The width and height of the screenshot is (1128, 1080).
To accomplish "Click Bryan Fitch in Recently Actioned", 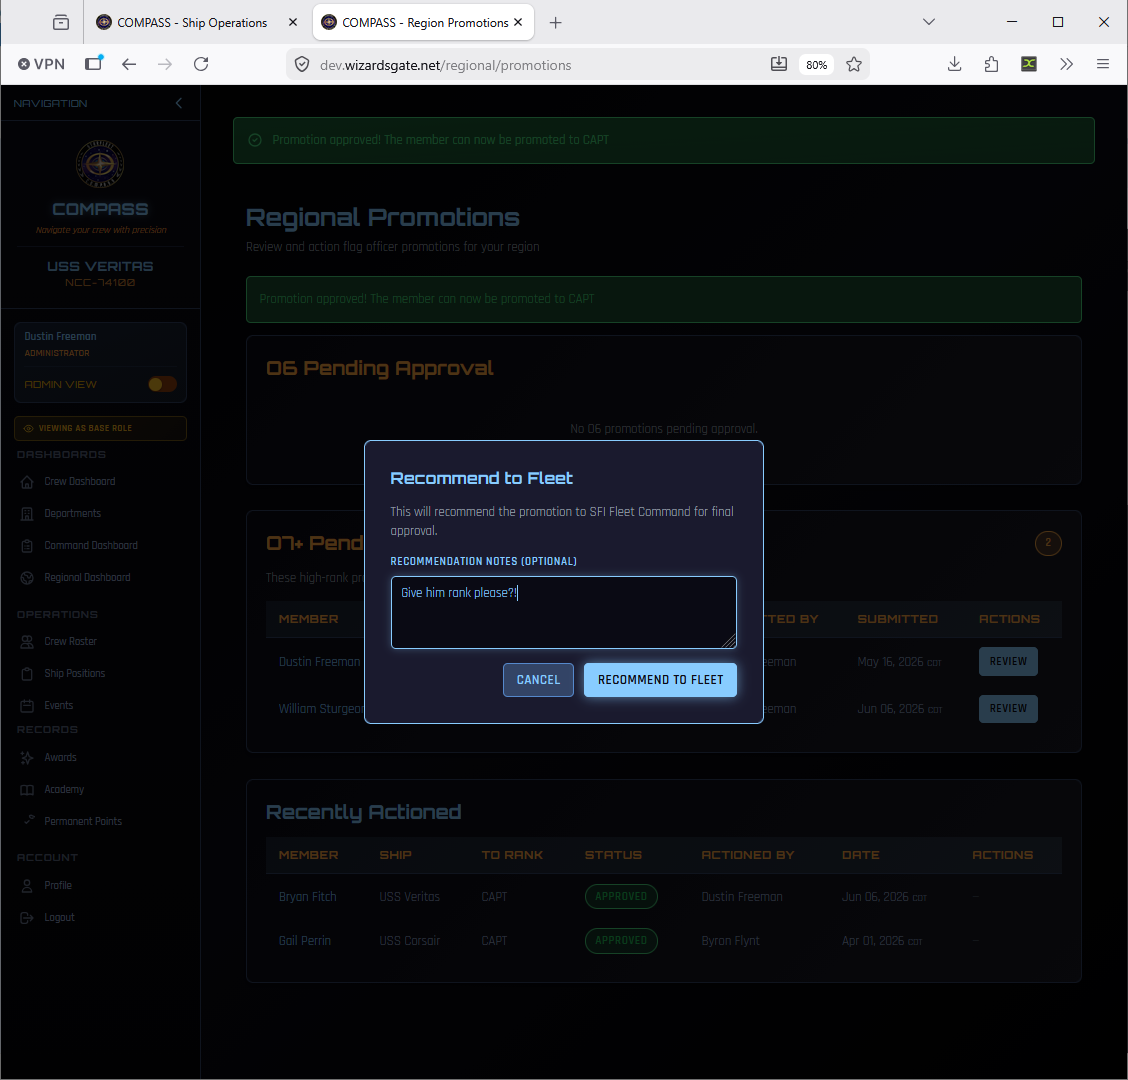I will 307,897.
